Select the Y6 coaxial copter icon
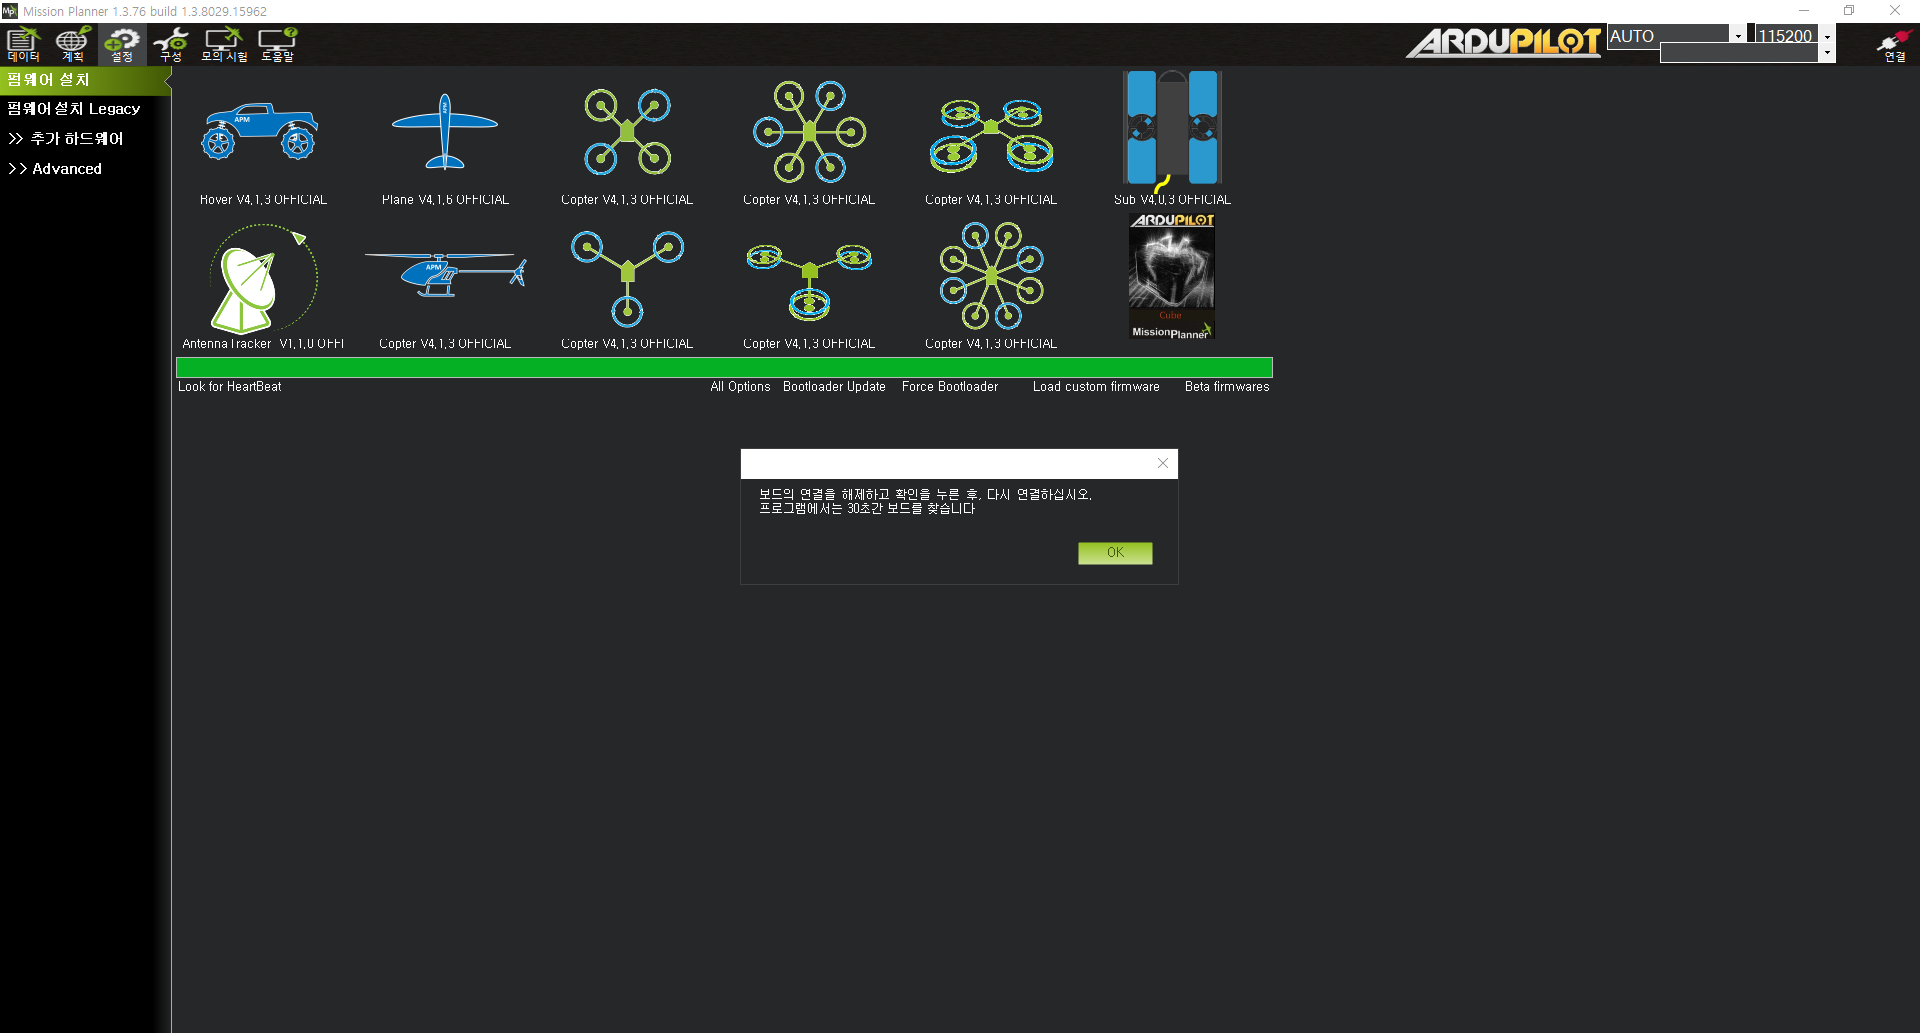 point(809,281)
